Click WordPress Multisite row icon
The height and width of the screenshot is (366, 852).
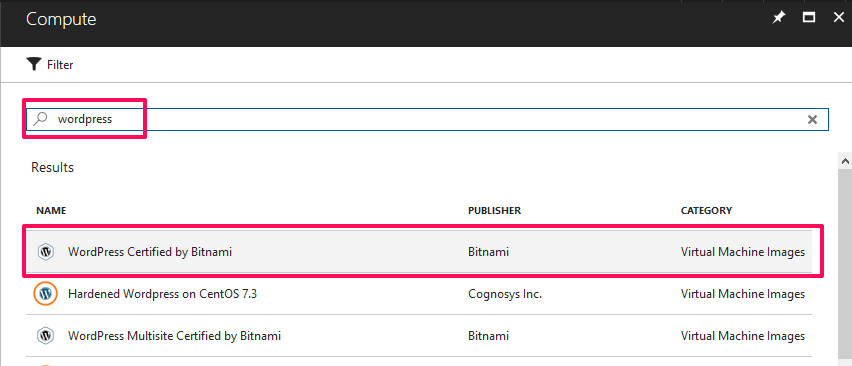46,336
